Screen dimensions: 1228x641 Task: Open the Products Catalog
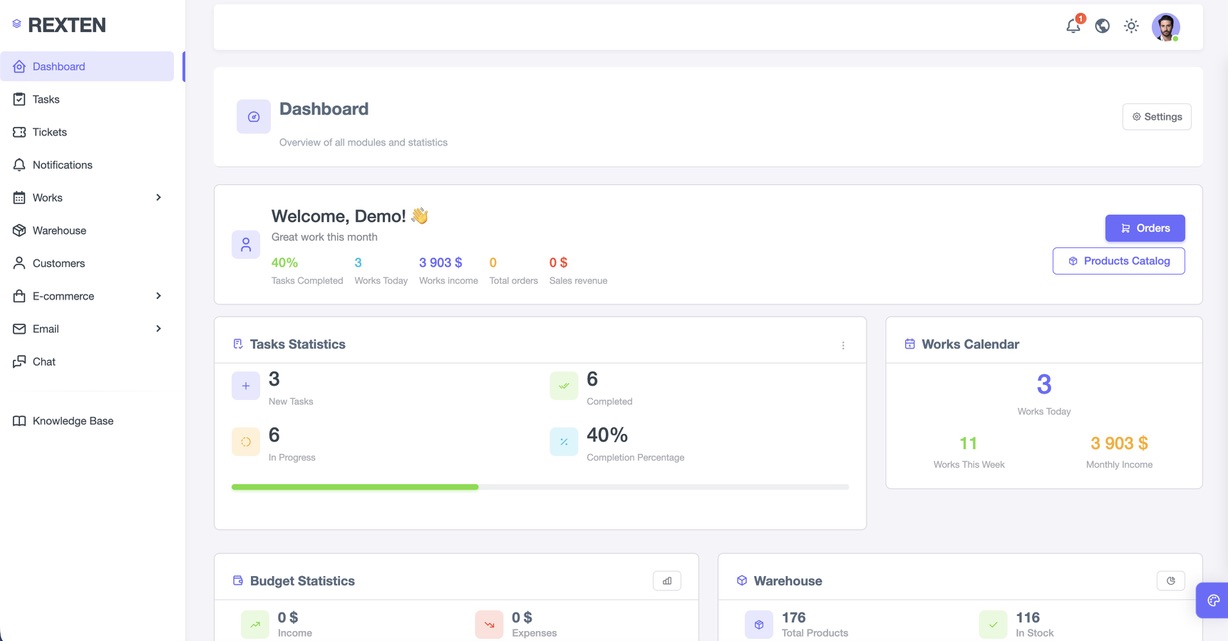pos(1118,260)
